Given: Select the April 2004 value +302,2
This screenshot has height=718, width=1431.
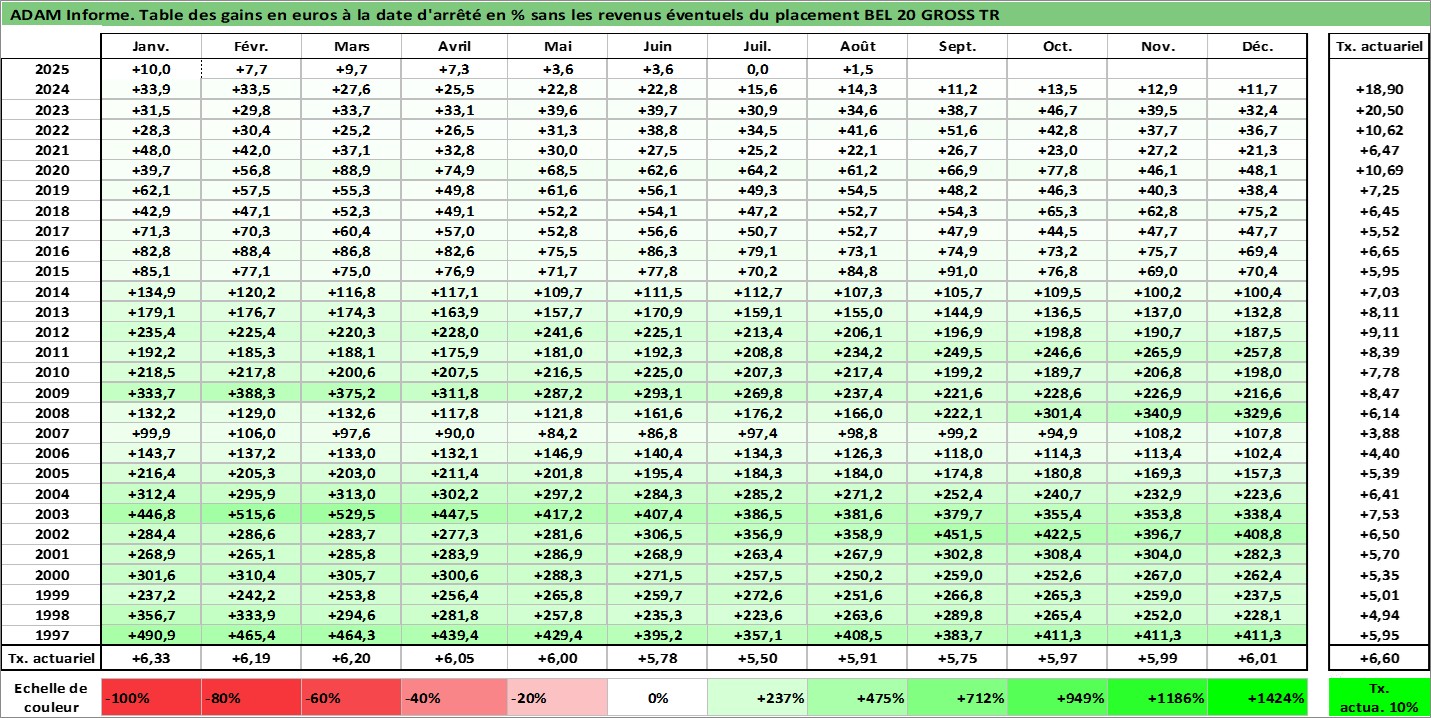Looking at the screenshot, I should tap(455, 494).
